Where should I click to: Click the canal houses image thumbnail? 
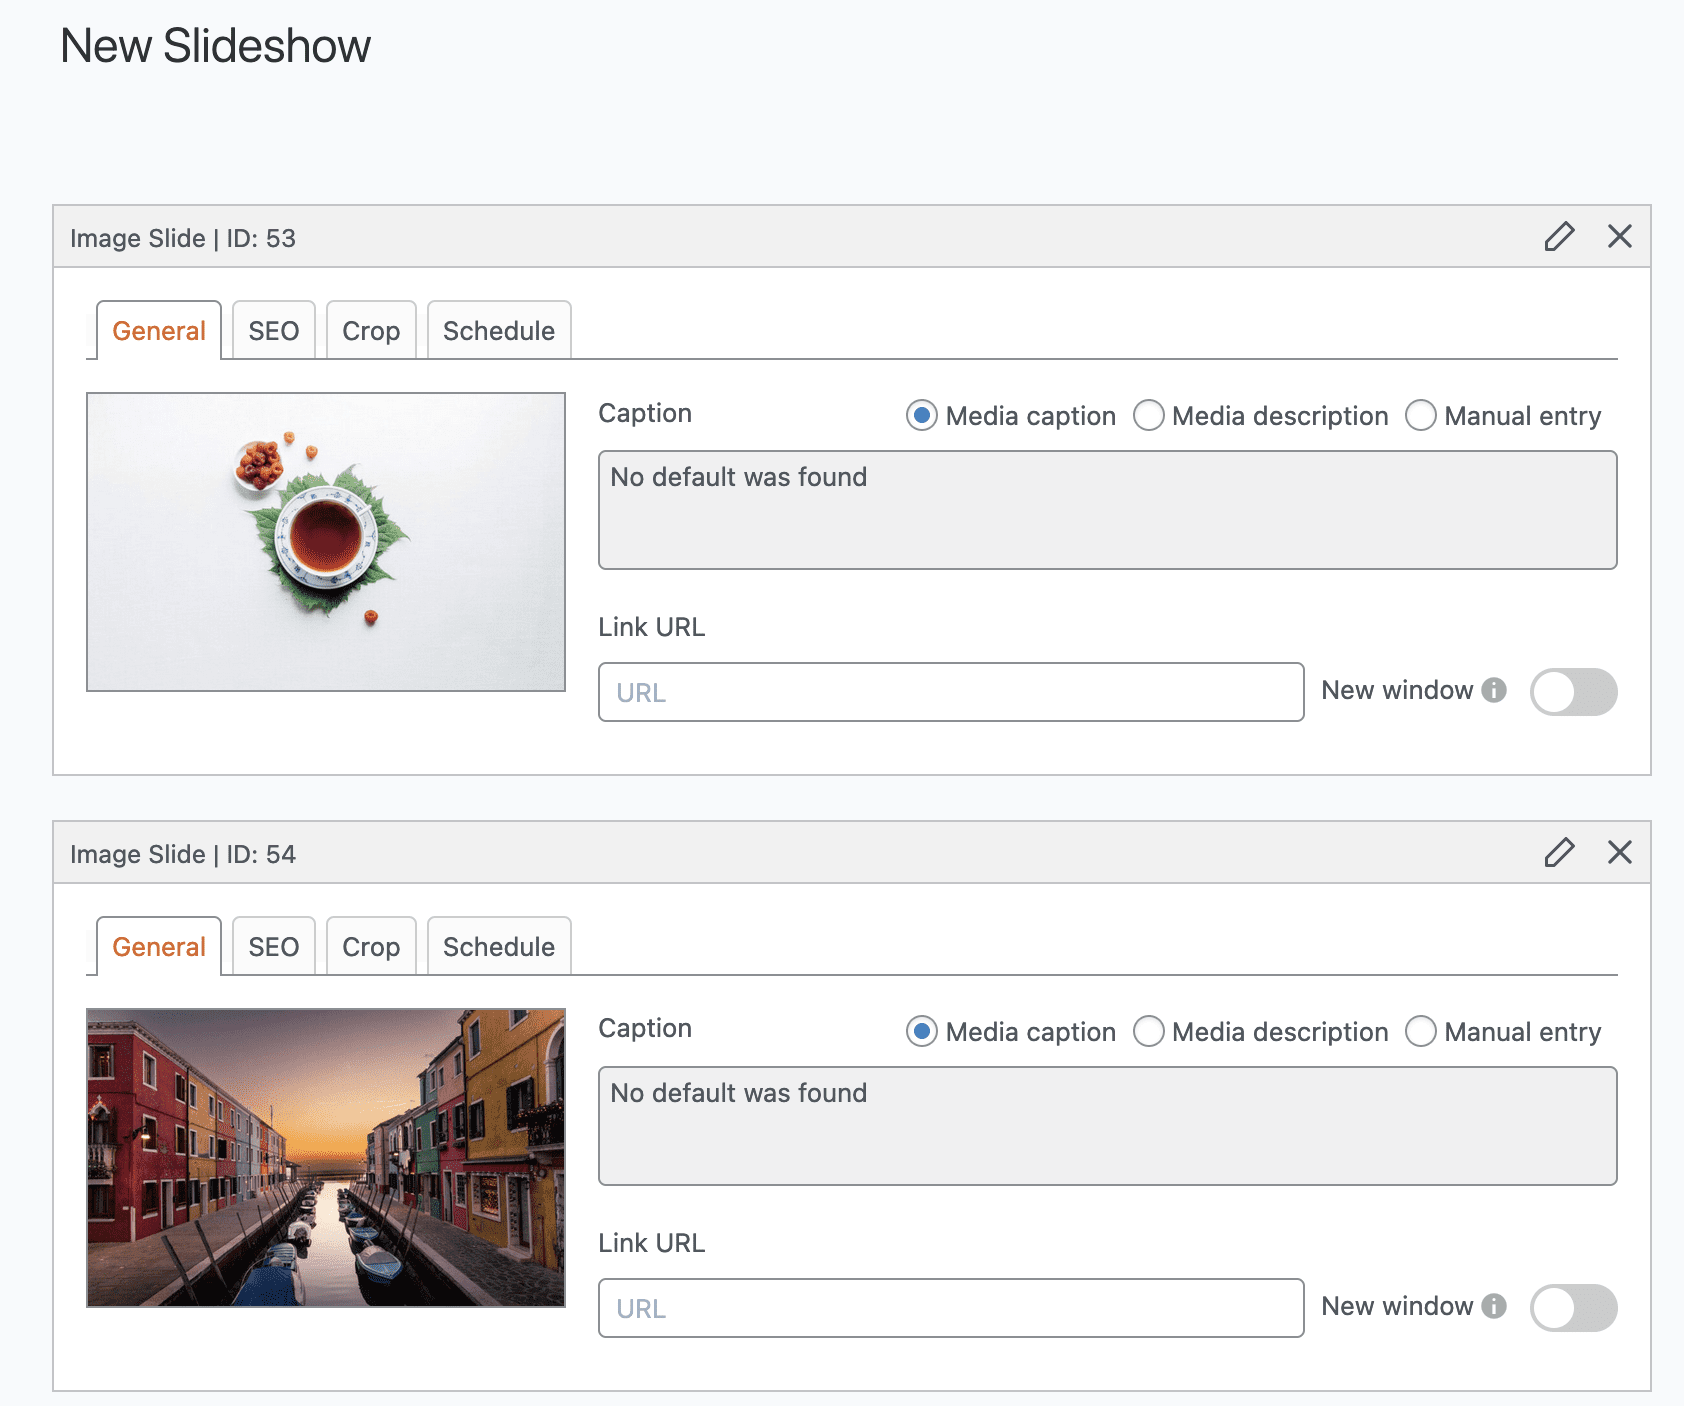click(x=327, y=1157)
